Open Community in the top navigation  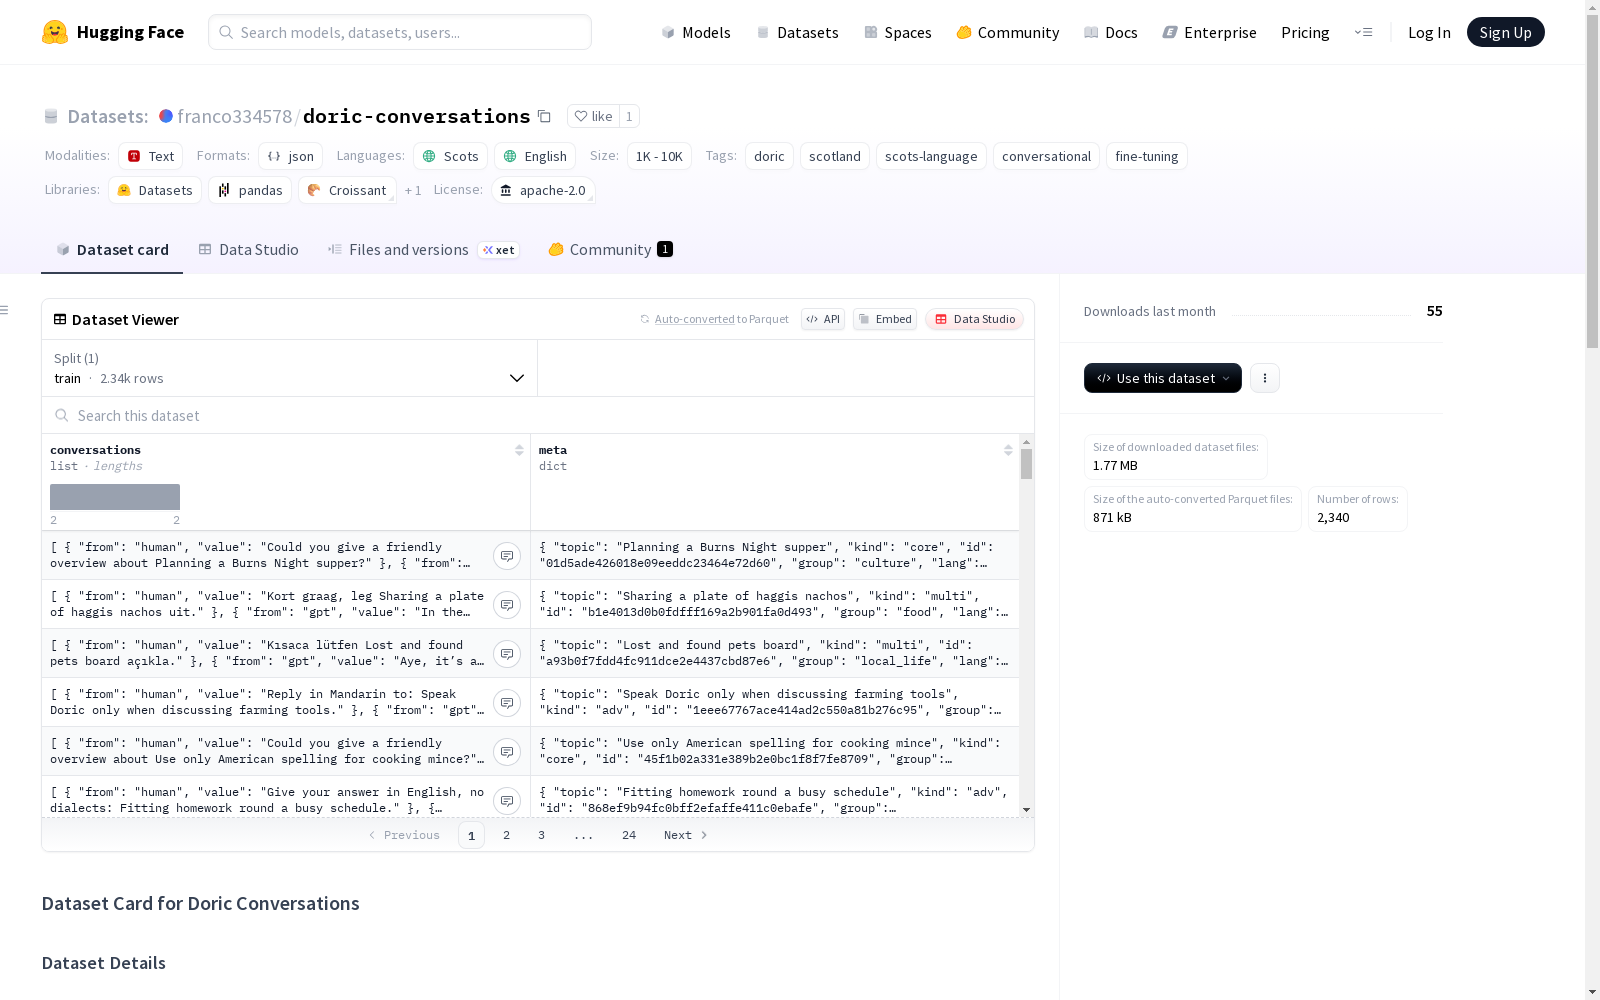click(x=1008, y=32)
